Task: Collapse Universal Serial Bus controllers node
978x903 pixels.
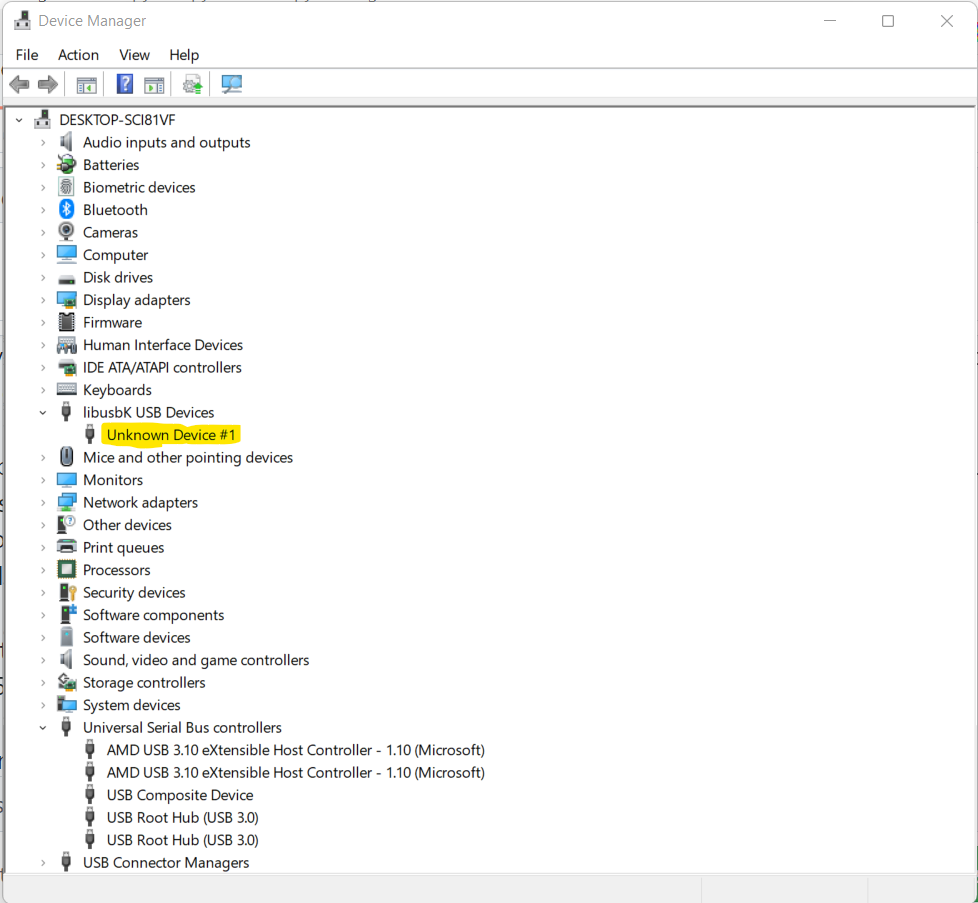Action: [x=43, y=727]
